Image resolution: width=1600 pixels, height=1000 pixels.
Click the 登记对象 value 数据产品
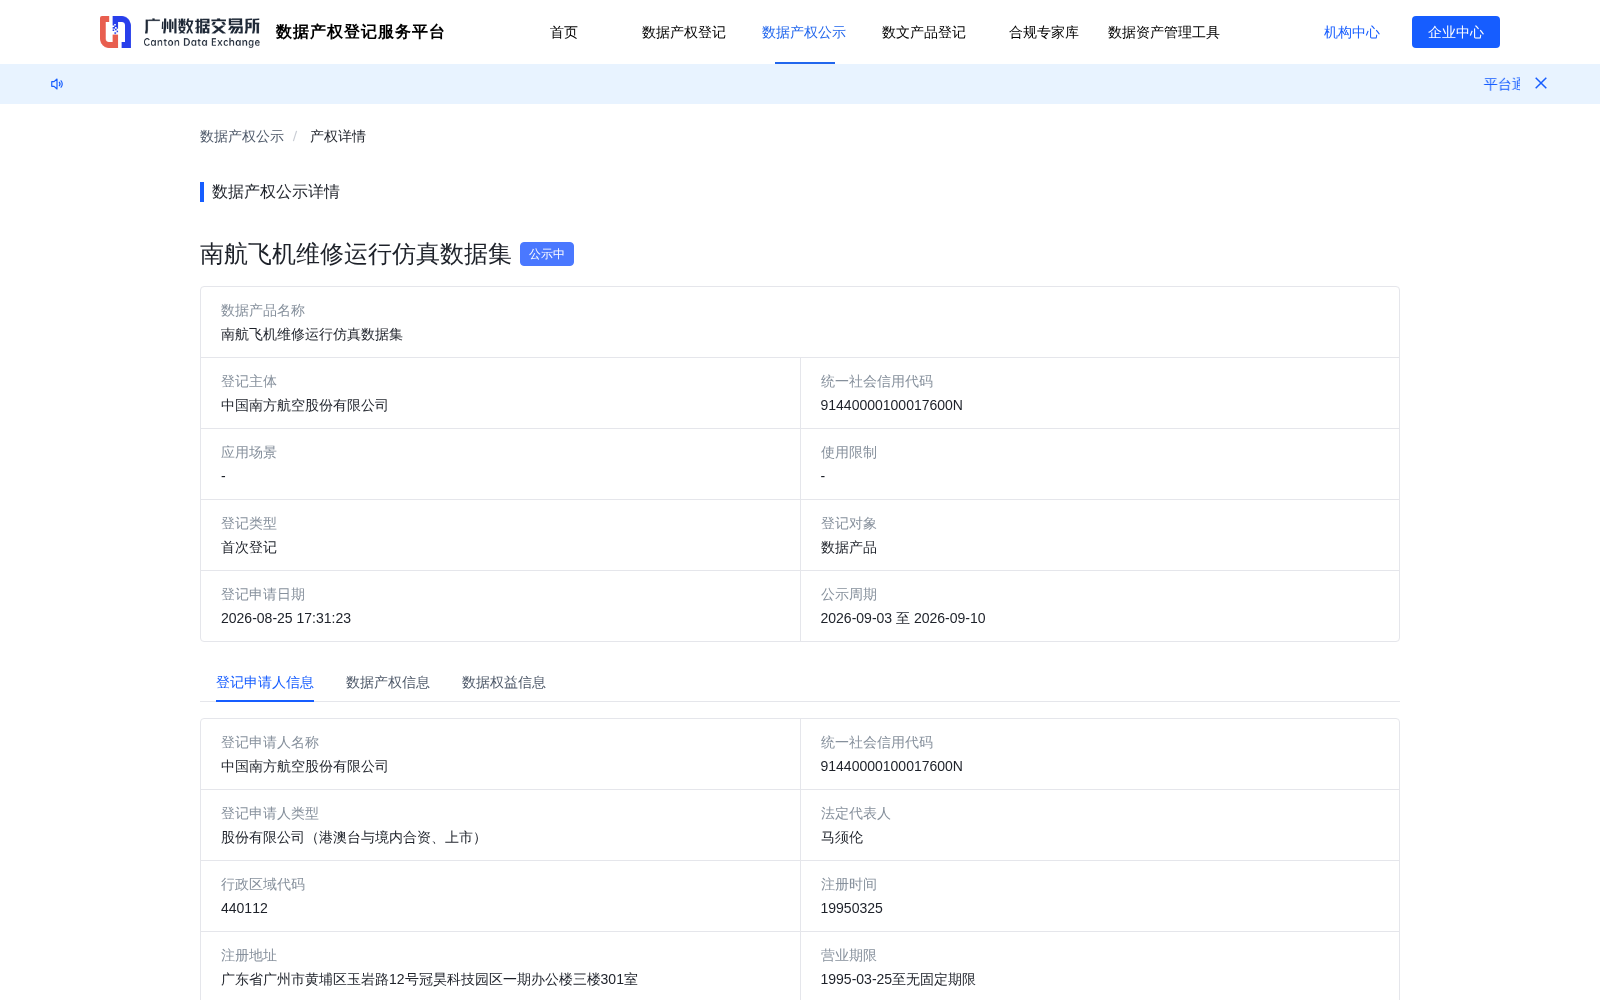pyautogui.click(x=849, y=547)
